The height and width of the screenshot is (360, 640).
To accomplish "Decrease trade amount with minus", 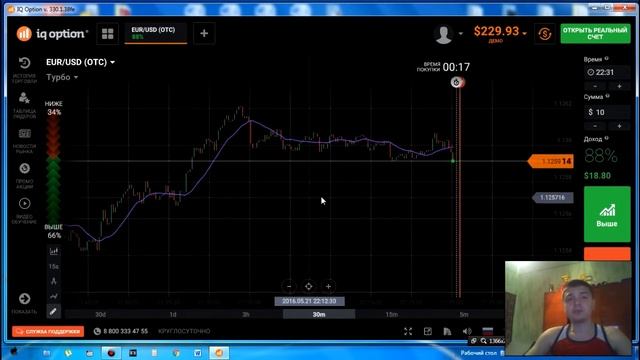I will [595, 126].
